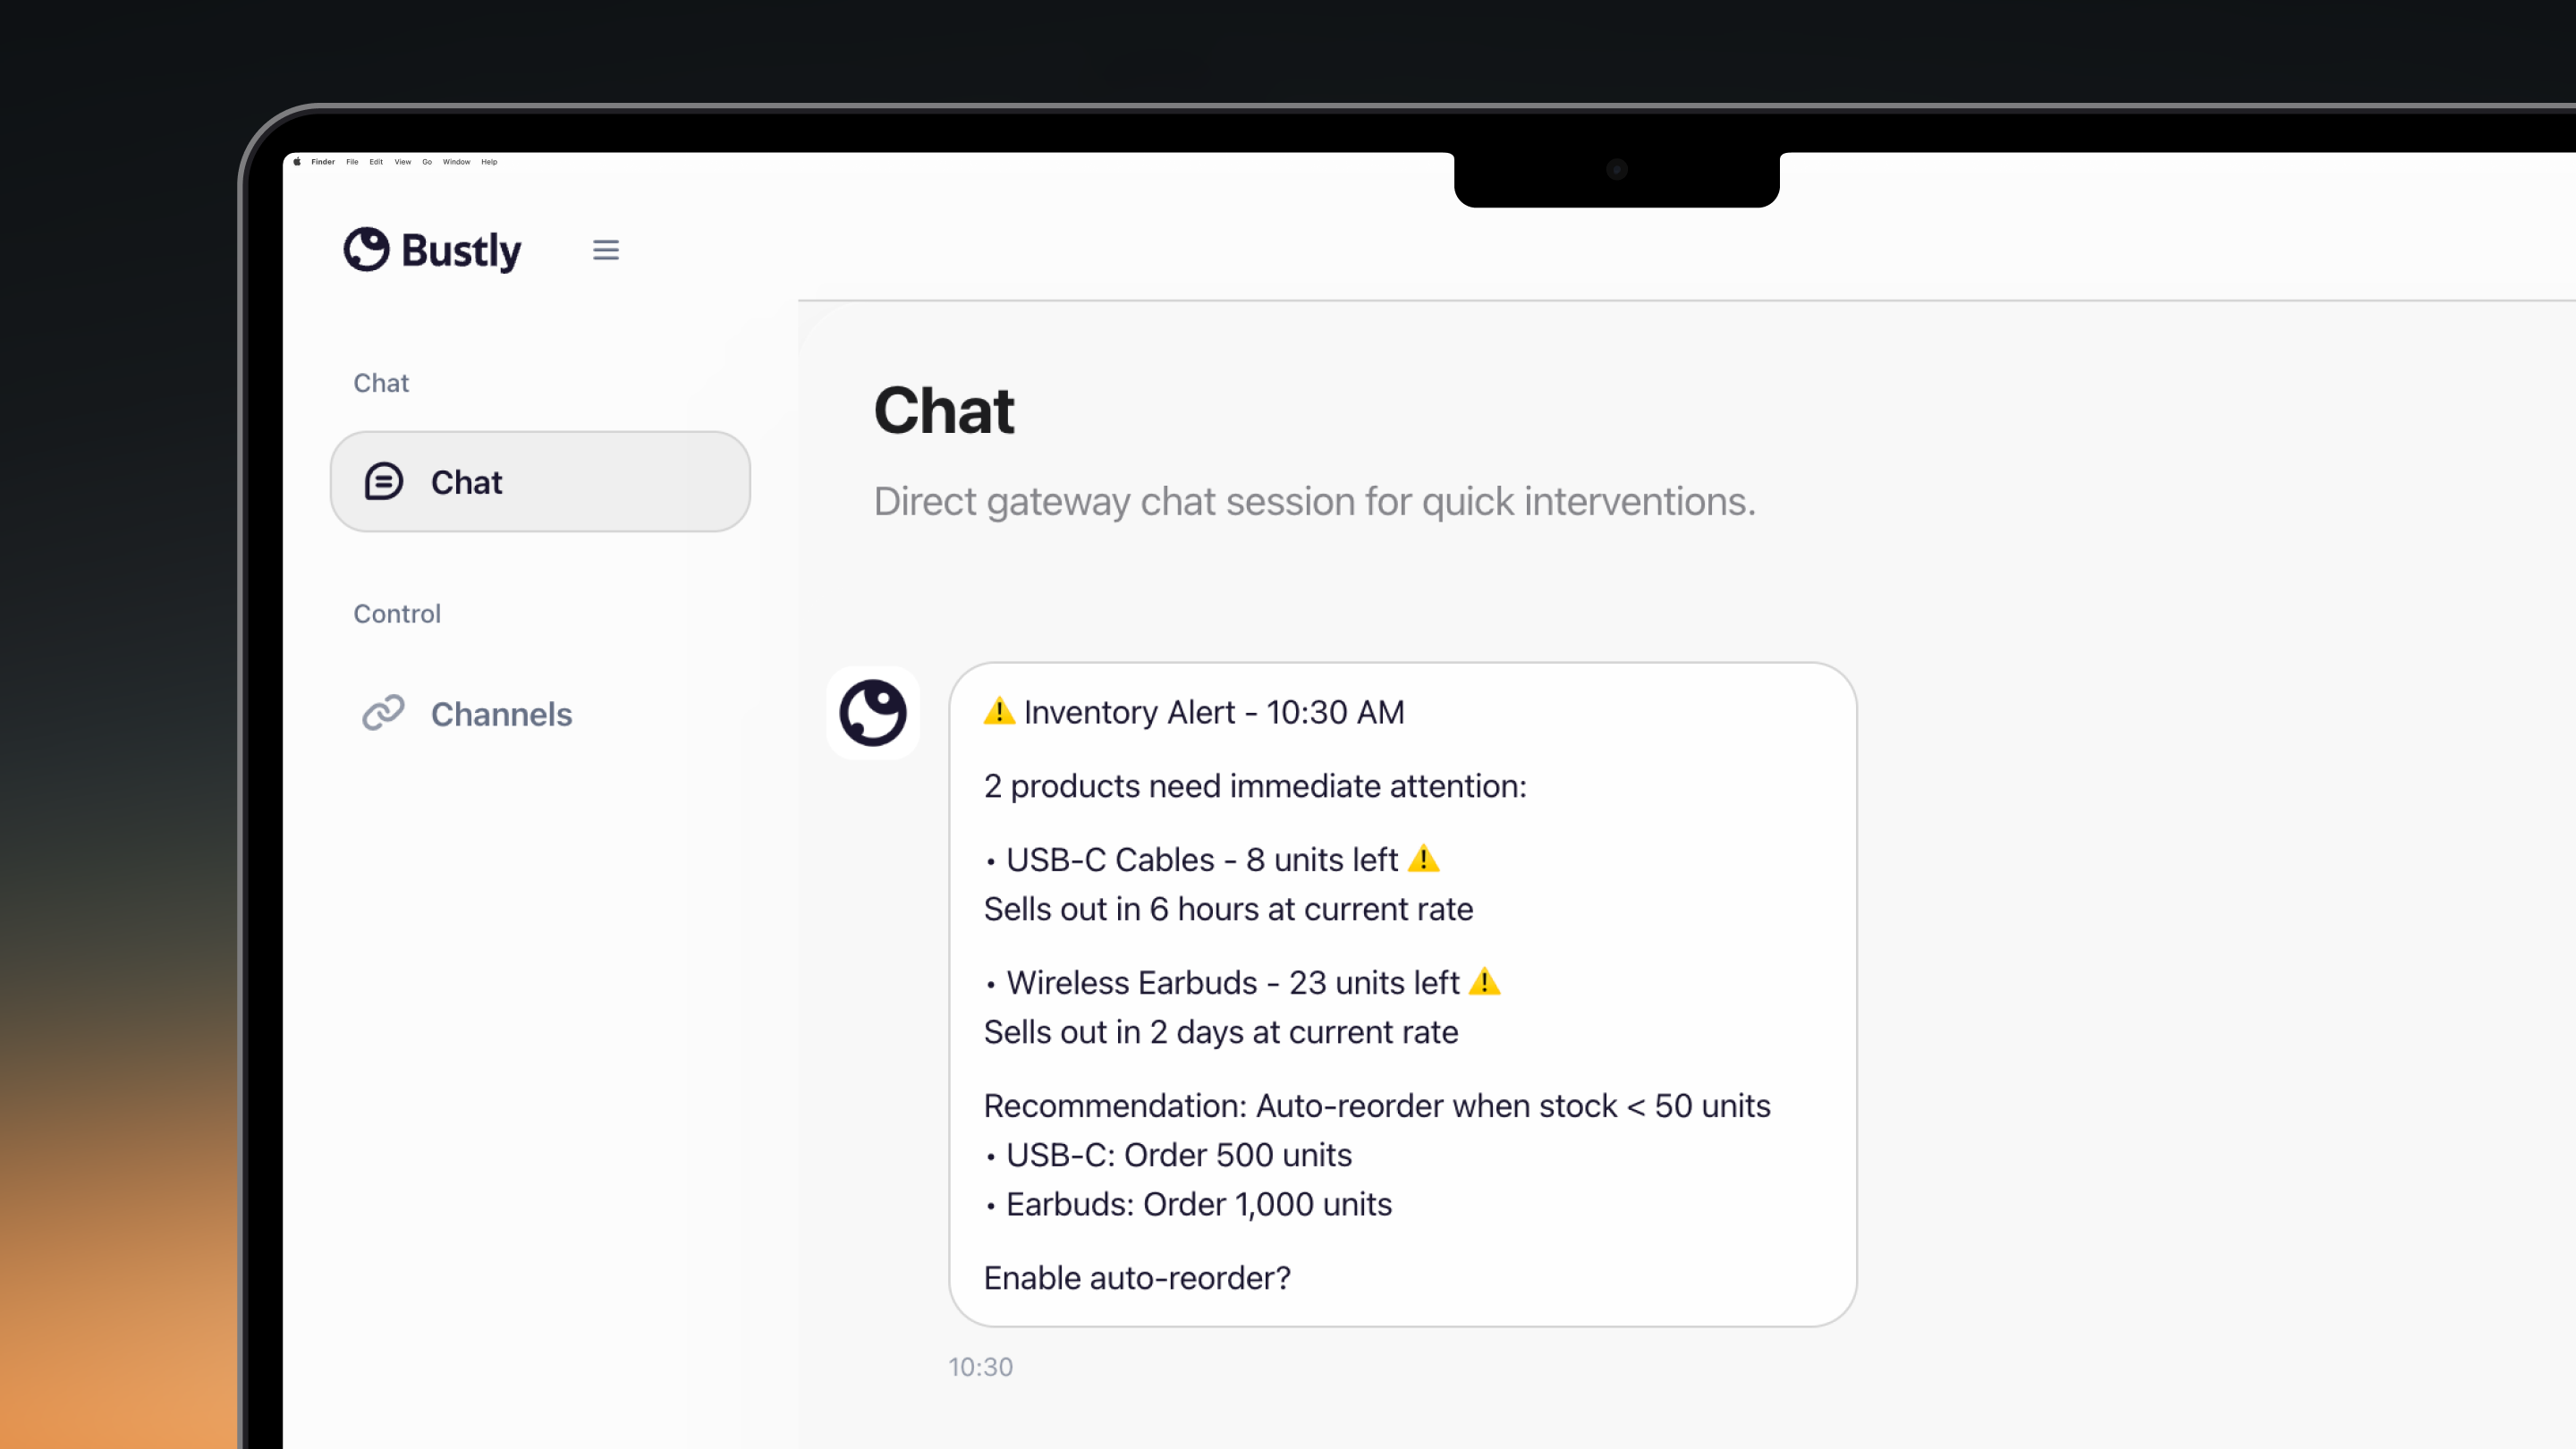Open the Apple menu
Screen dimensions: 2576x1449
(x=297, y=161)
